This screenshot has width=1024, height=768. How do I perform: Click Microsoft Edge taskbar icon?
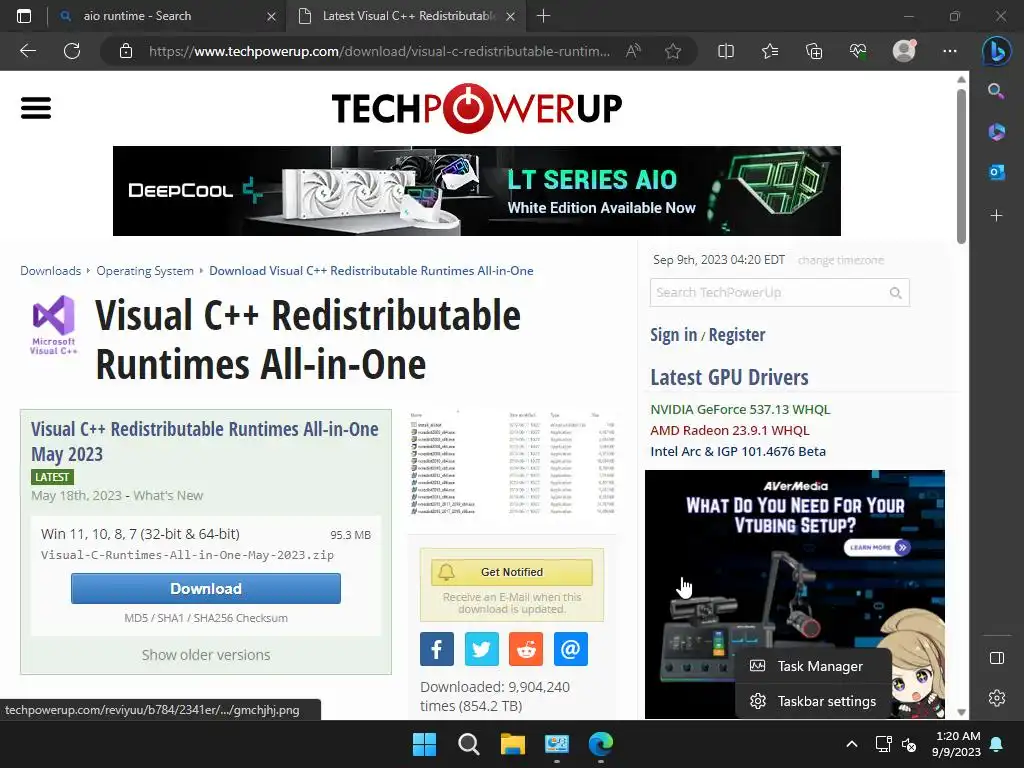pyautogui.click(x=601, y=744)
